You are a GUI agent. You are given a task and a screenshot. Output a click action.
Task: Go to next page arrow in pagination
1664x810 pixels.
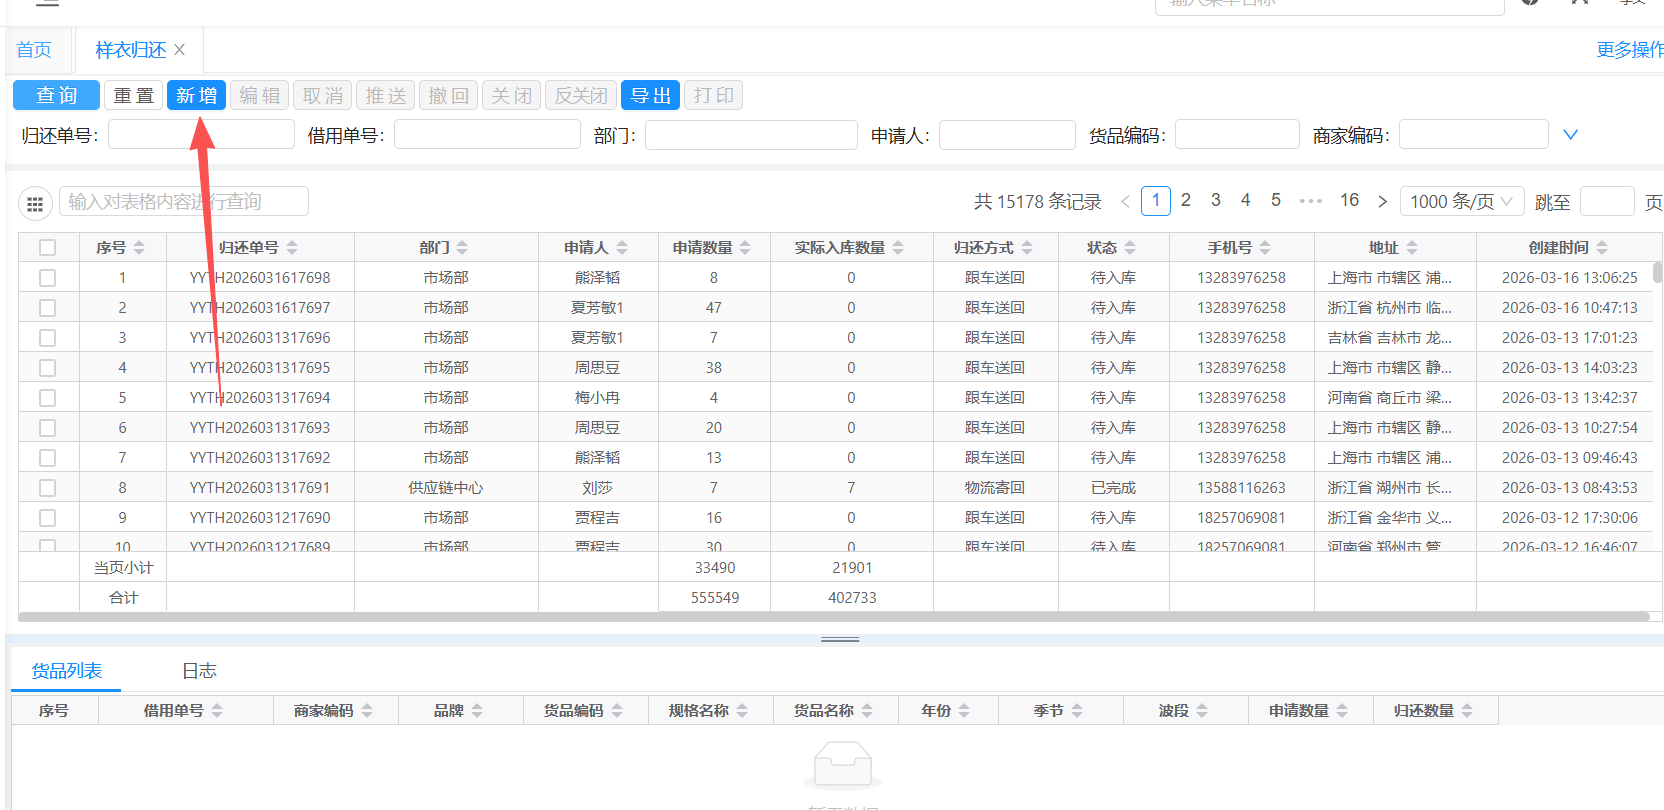(x=1382, y=202)
